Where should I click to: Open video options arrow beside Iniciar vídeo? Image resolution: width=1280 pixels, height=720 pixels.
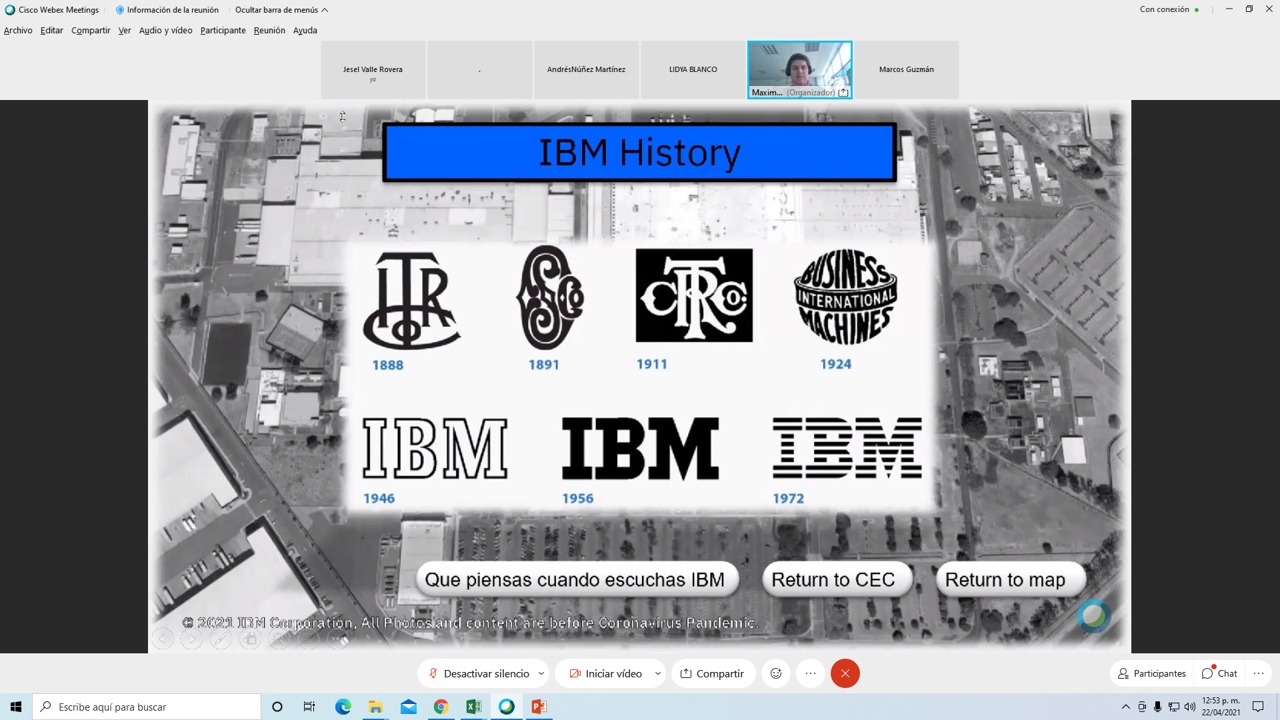click(657, 673)
